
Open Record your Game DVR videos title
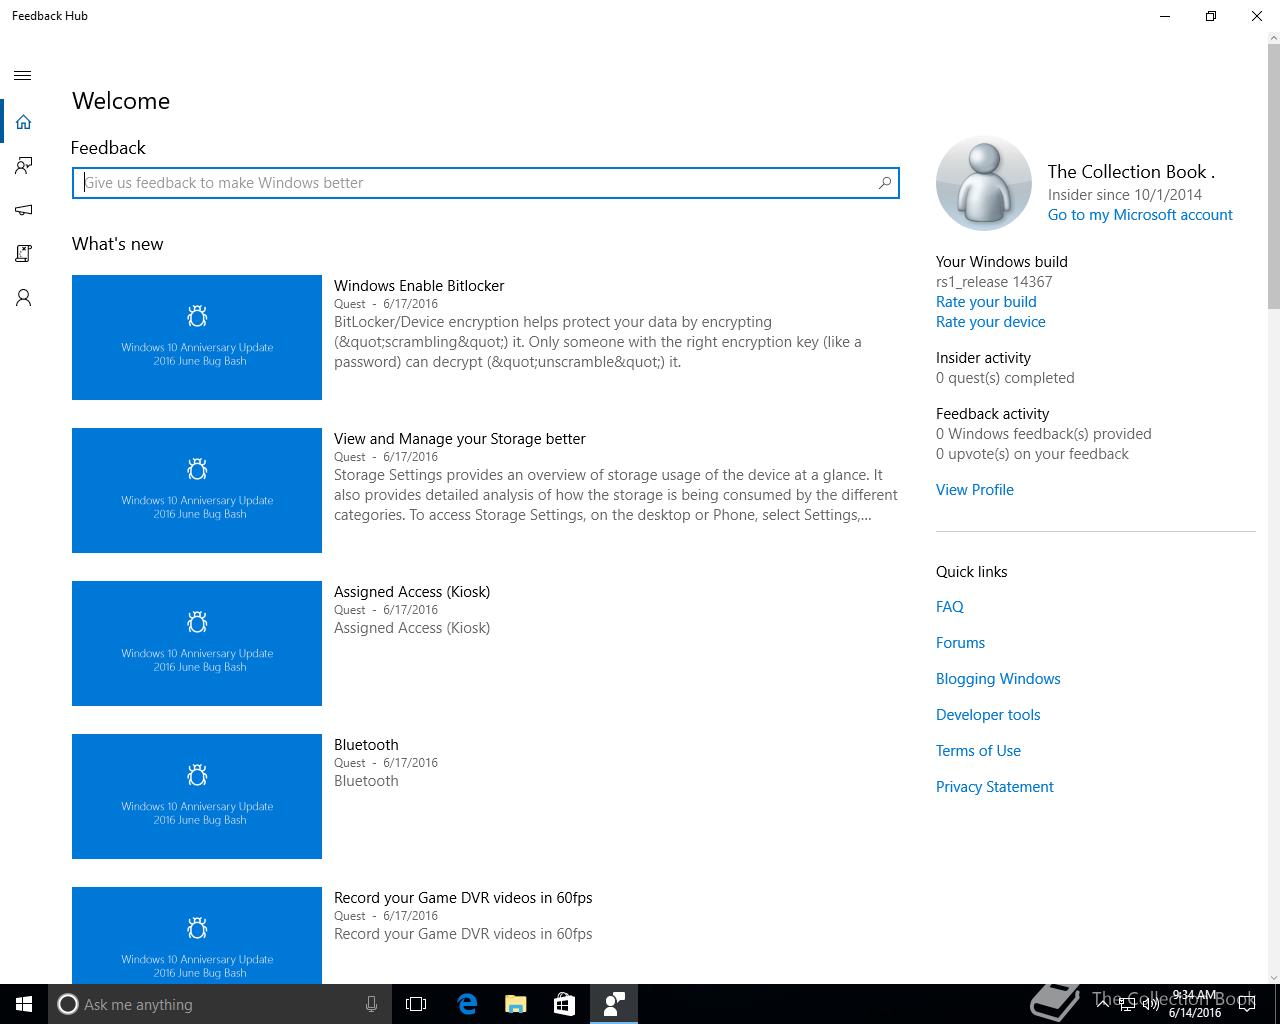pyautogui.click(x=463, y=898)
